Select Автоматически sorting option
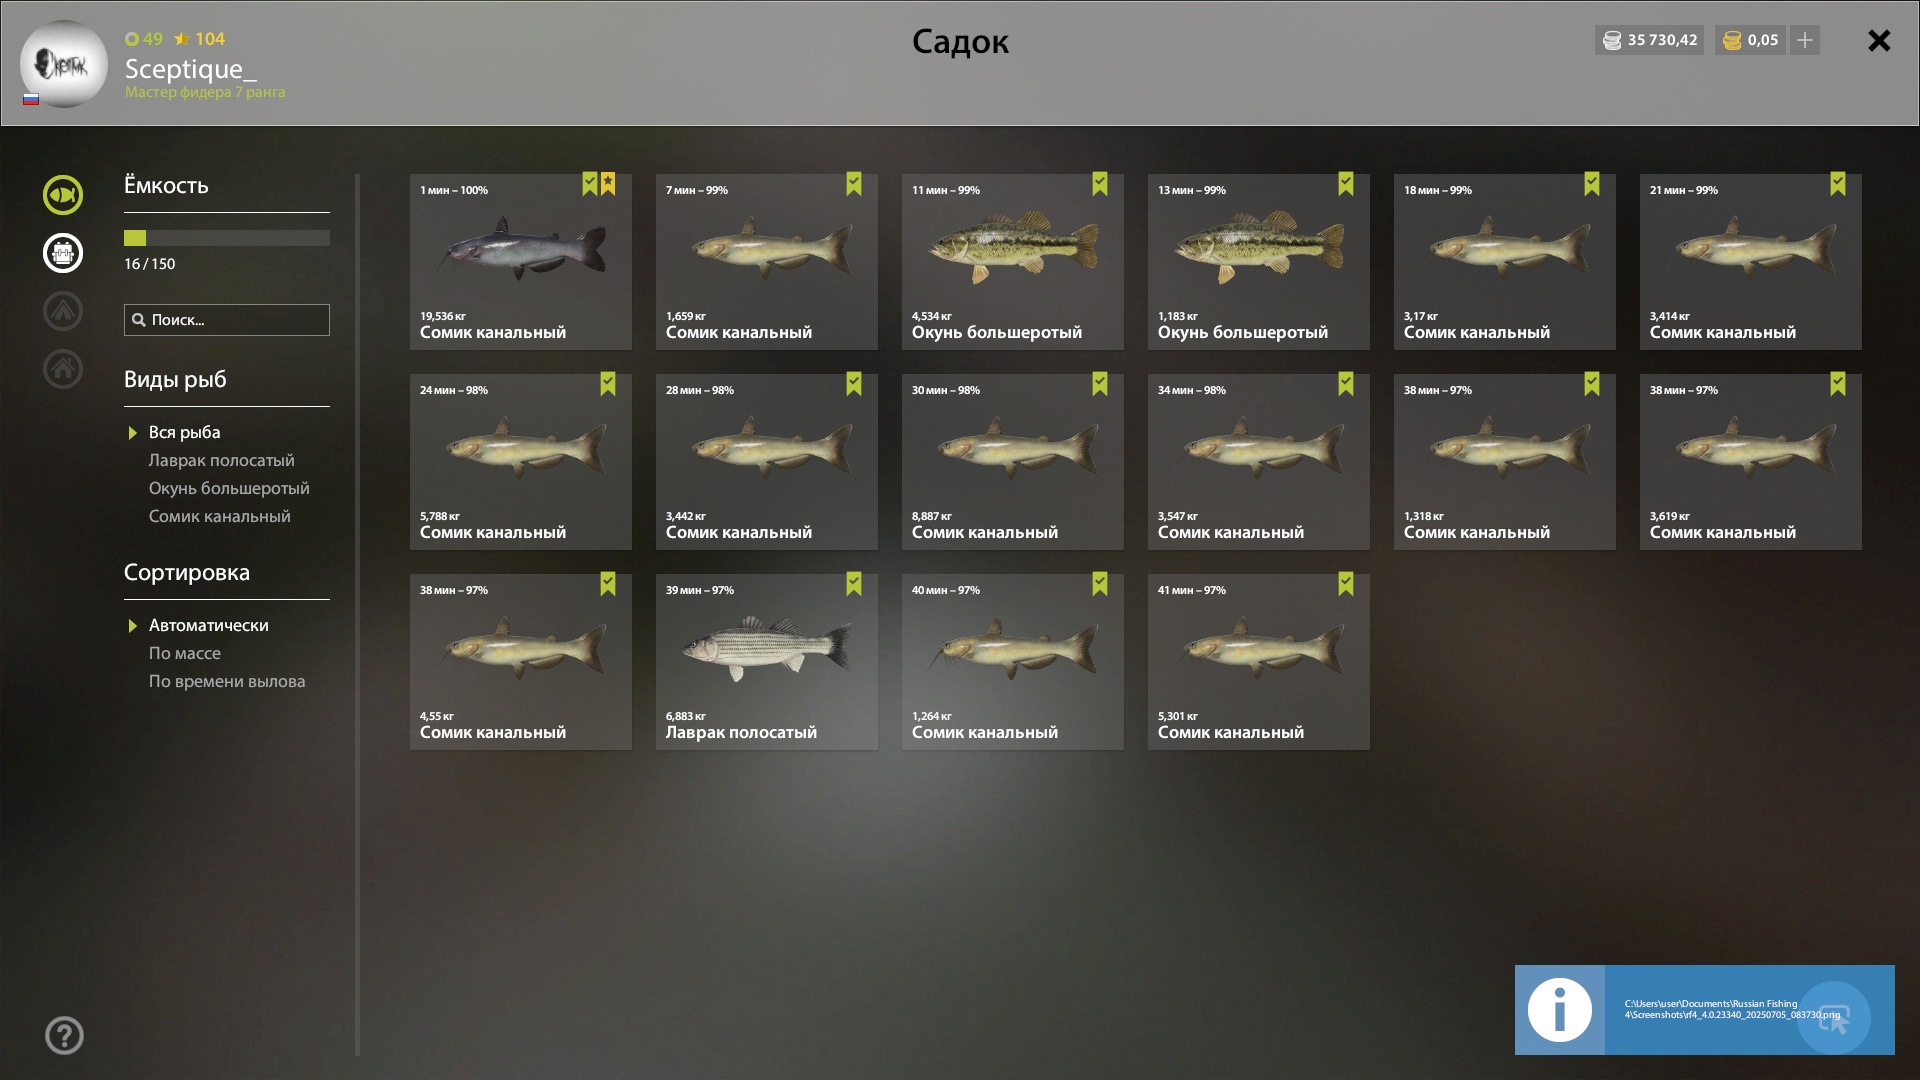 point(209,625)
